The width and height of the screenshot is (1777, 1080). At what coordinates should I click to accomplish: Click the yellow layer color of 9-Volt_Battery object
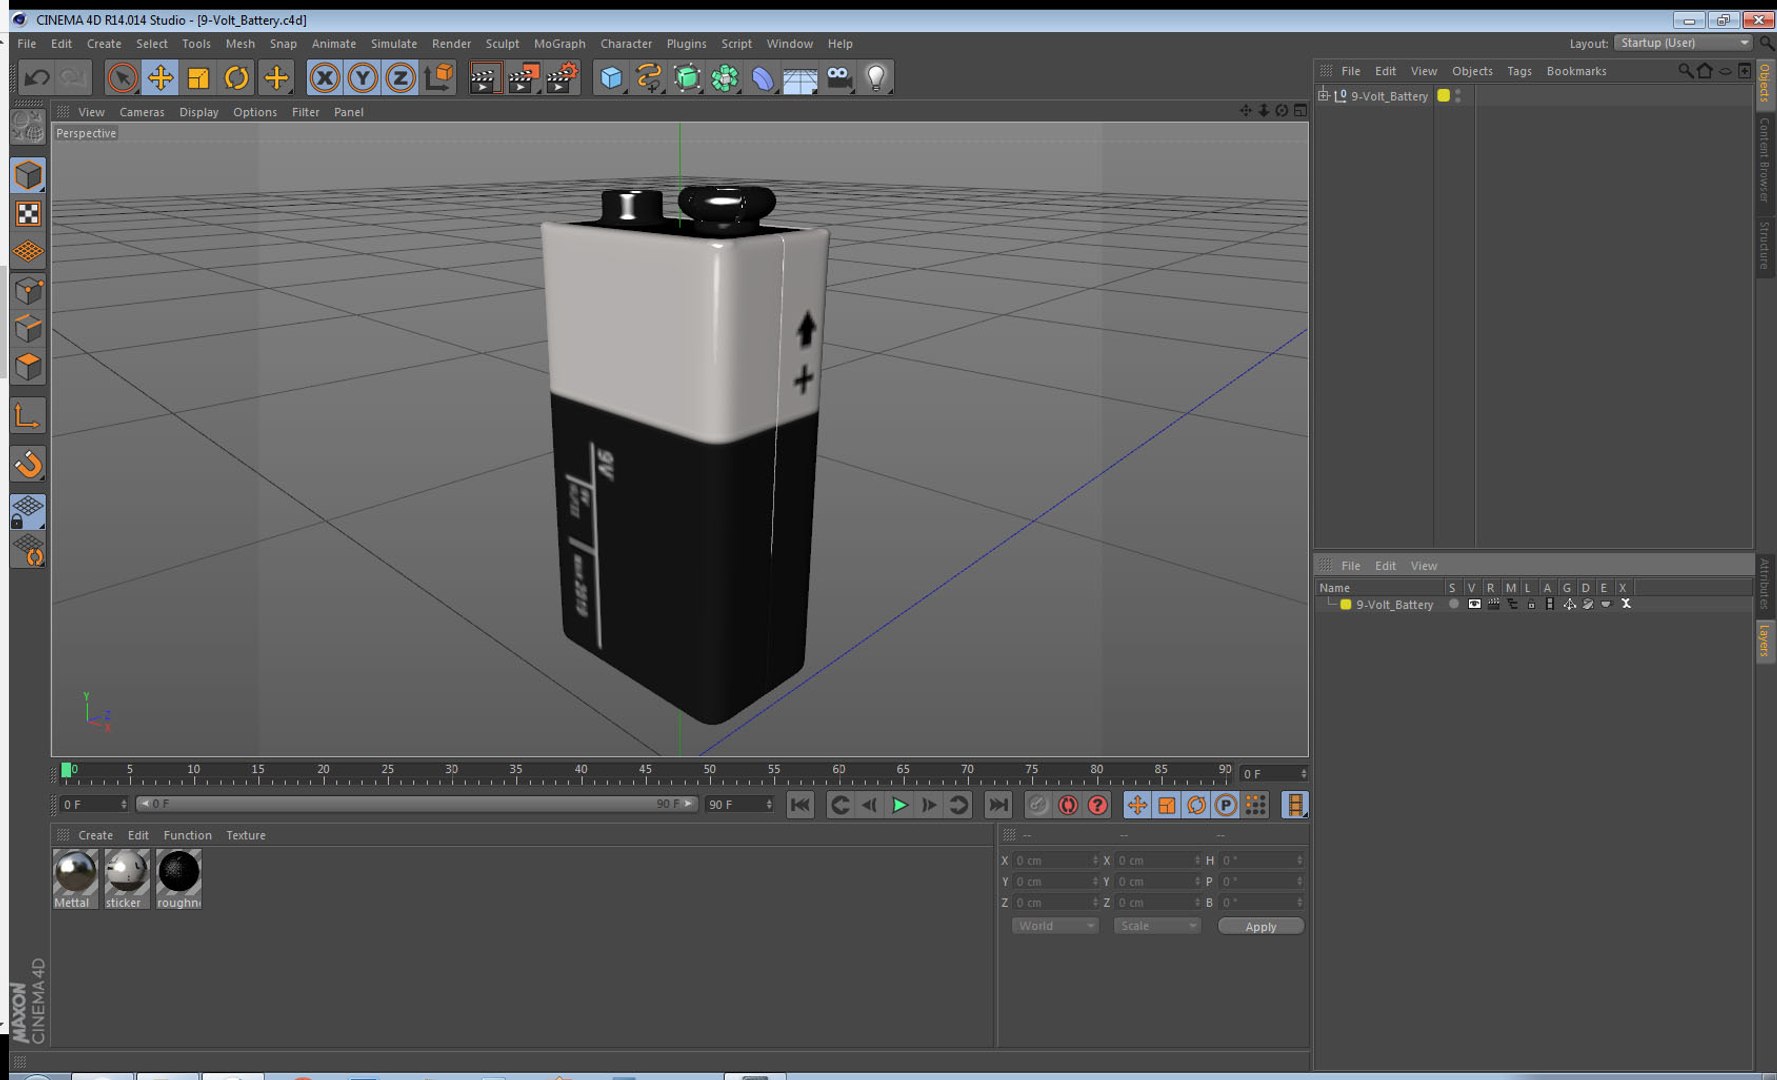(x=1443, y=96)
